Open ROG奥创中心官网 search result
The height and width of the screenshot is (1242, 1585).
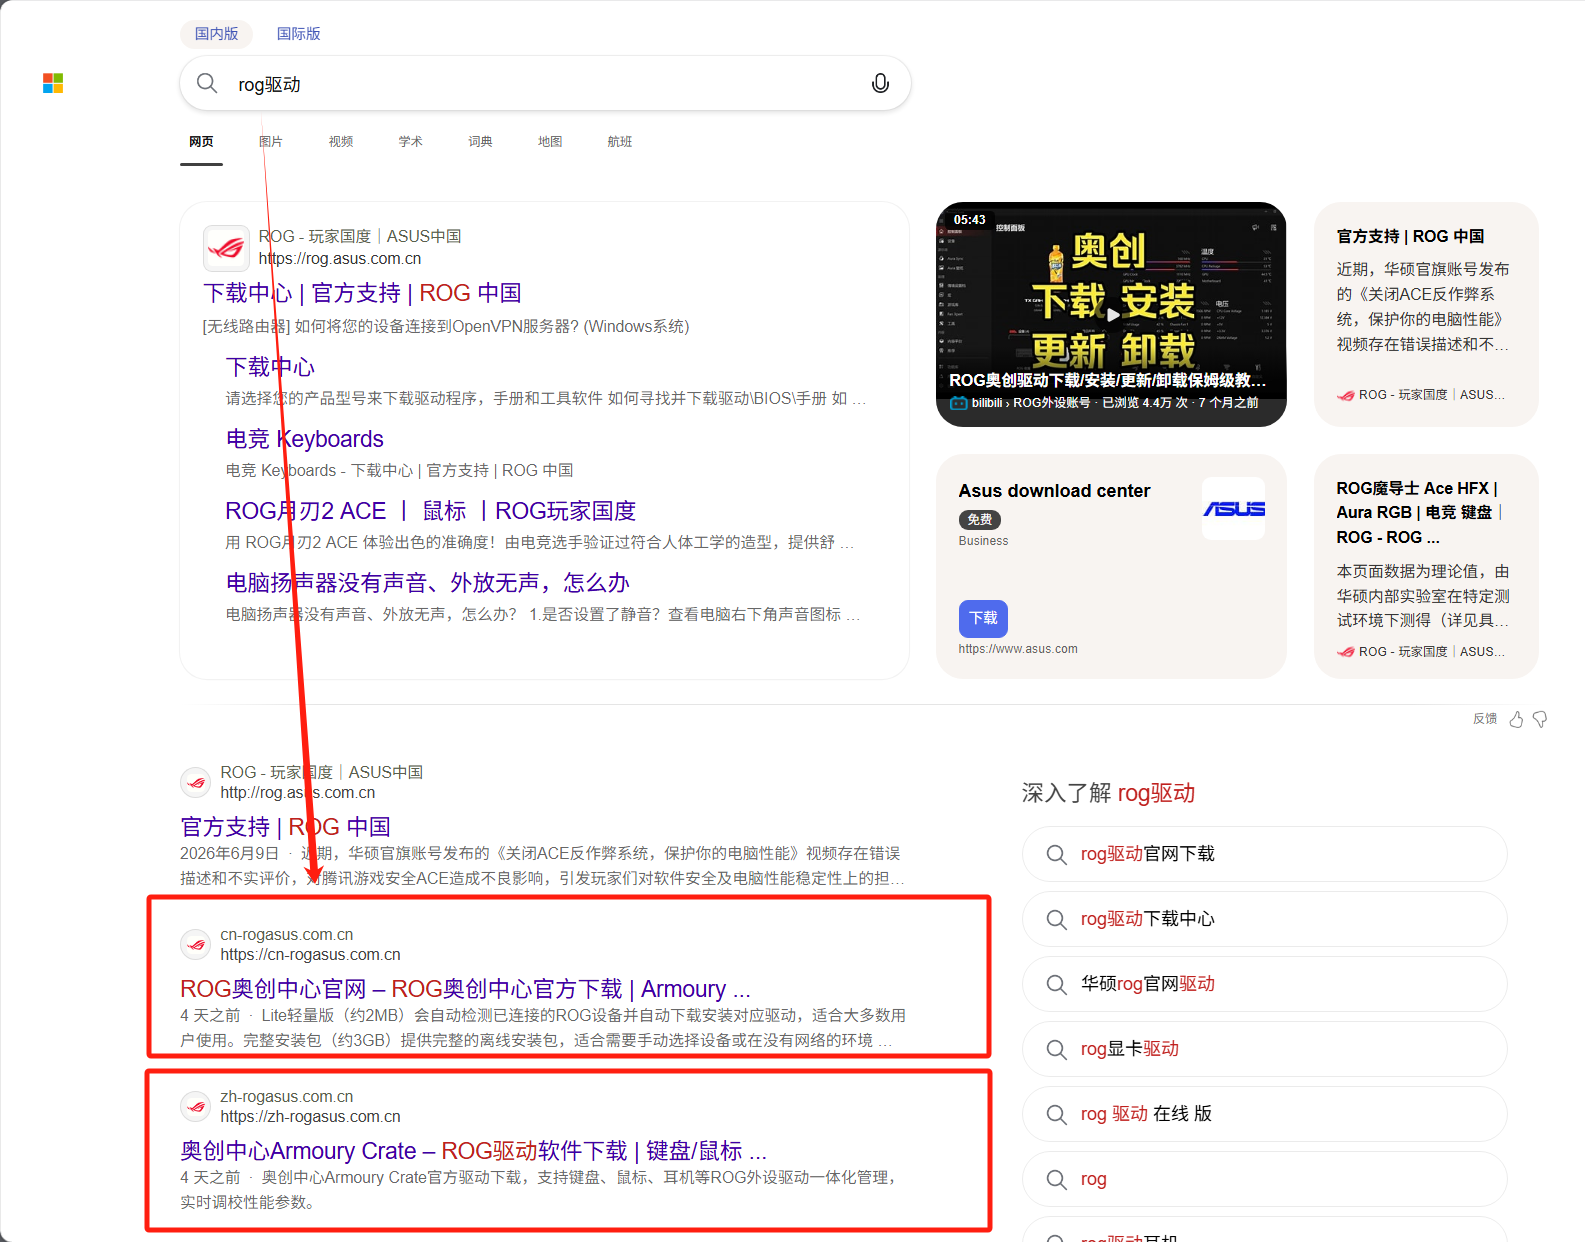(465, 989)
